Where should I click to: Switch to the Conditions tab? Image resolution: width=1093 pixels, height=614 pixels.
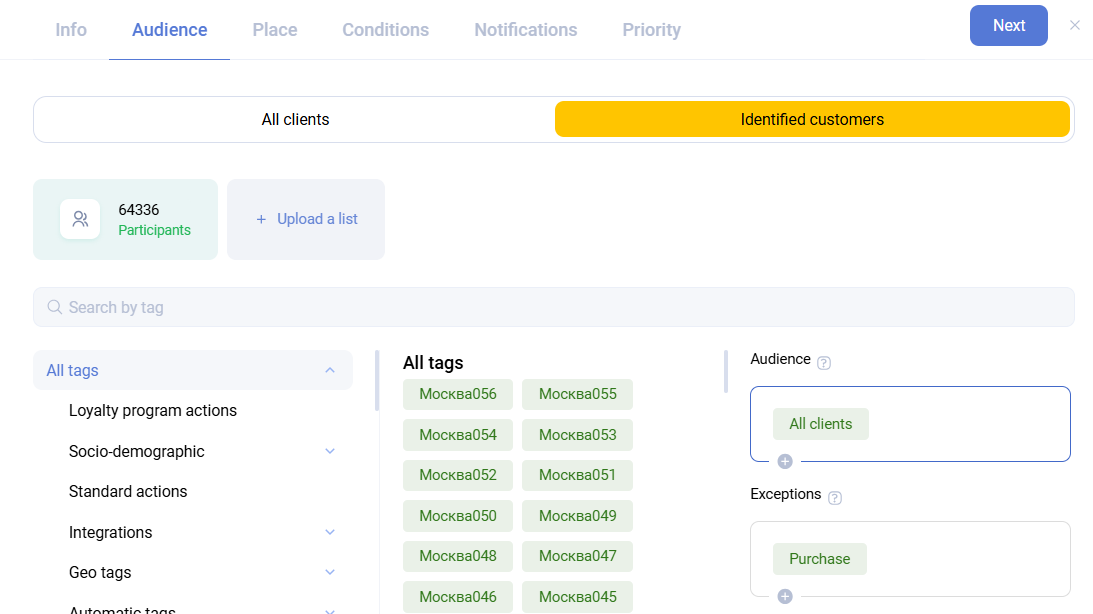pos(385,30)
